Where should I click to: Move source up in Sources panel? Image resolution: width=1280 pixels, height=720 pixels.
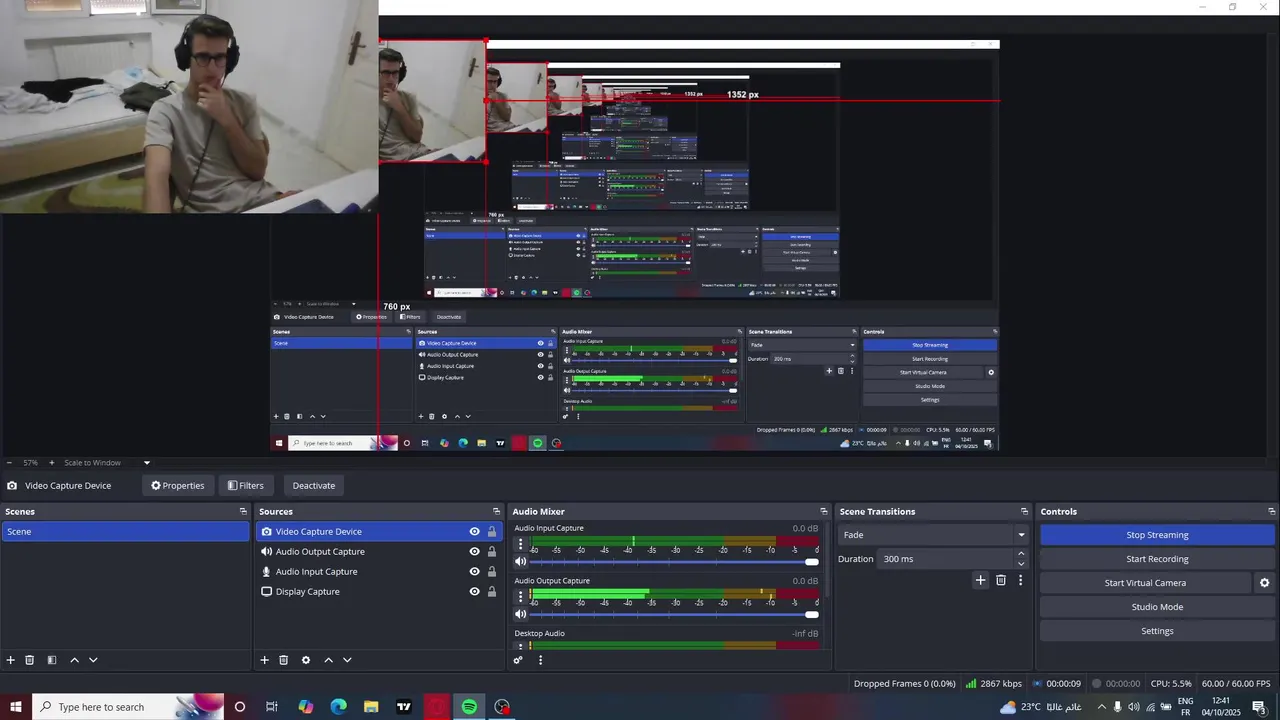coord(328,660)
